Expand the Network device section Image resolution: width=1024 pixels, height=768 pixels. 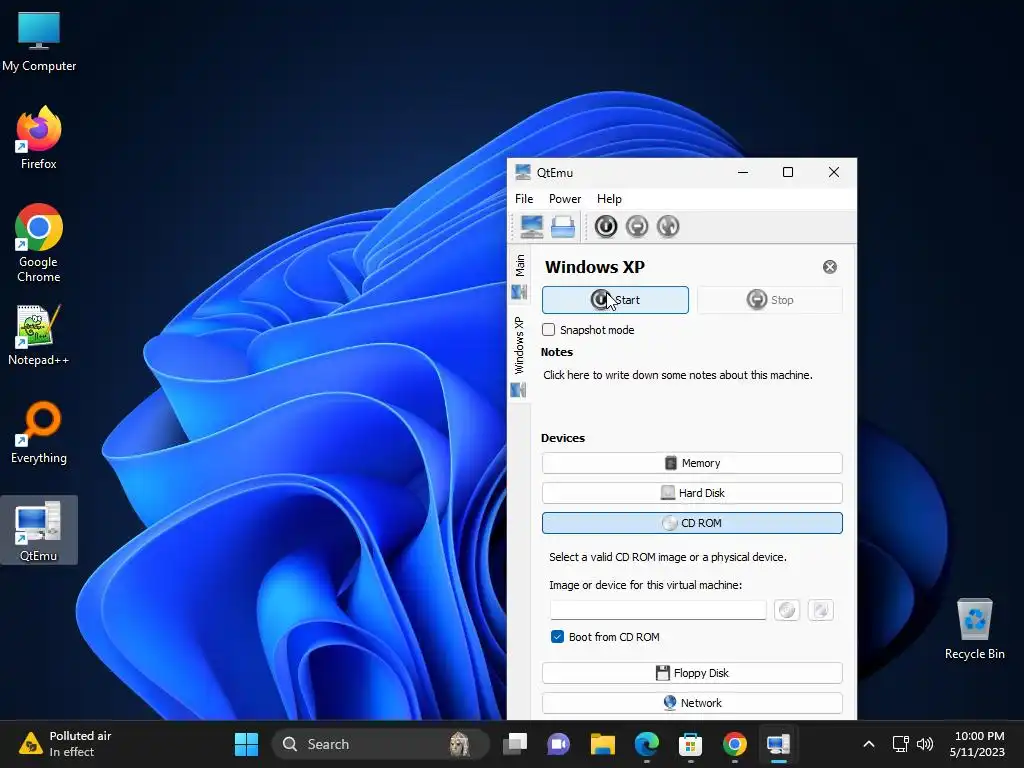pyautogui.click(x=692, y=703)
